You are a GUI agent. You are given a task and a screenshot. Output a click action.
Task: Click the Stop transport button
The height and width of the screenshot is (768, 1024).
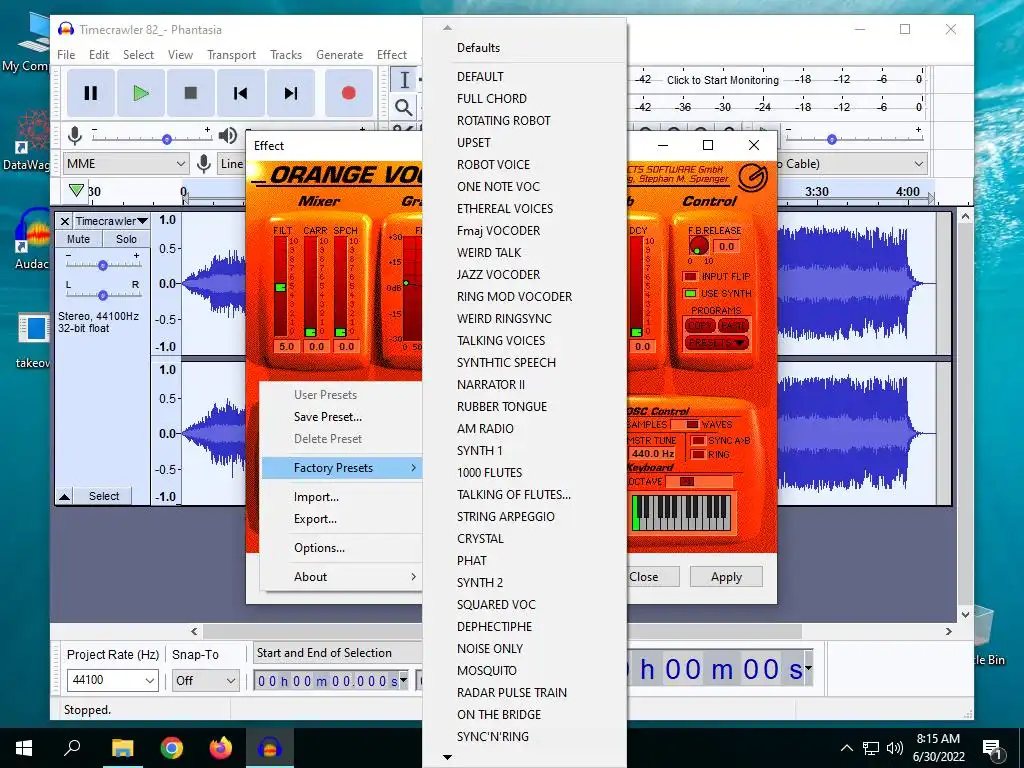[x=191, y=93]
